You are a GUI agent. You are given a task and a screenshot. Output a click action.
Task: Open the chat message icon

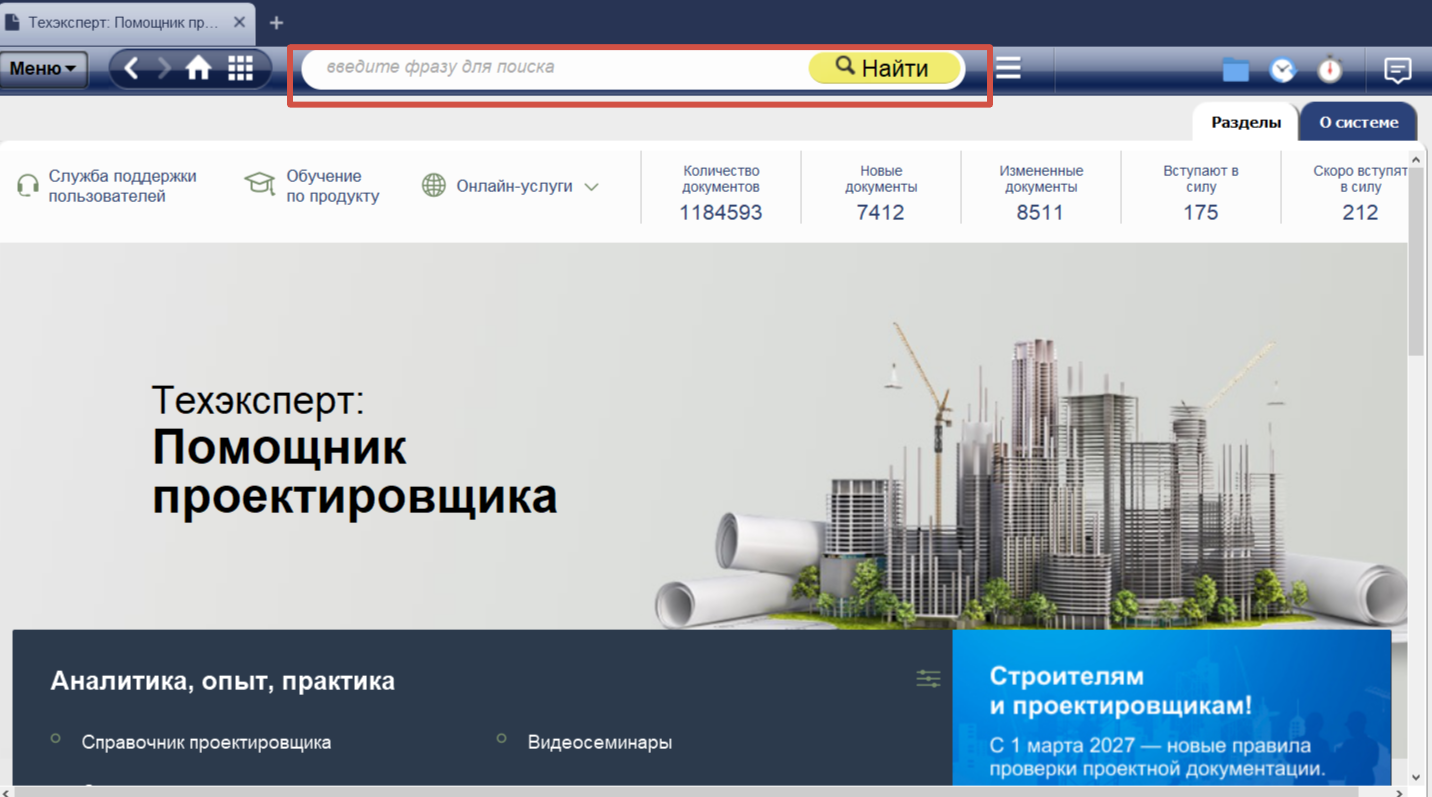point(1397,70)
